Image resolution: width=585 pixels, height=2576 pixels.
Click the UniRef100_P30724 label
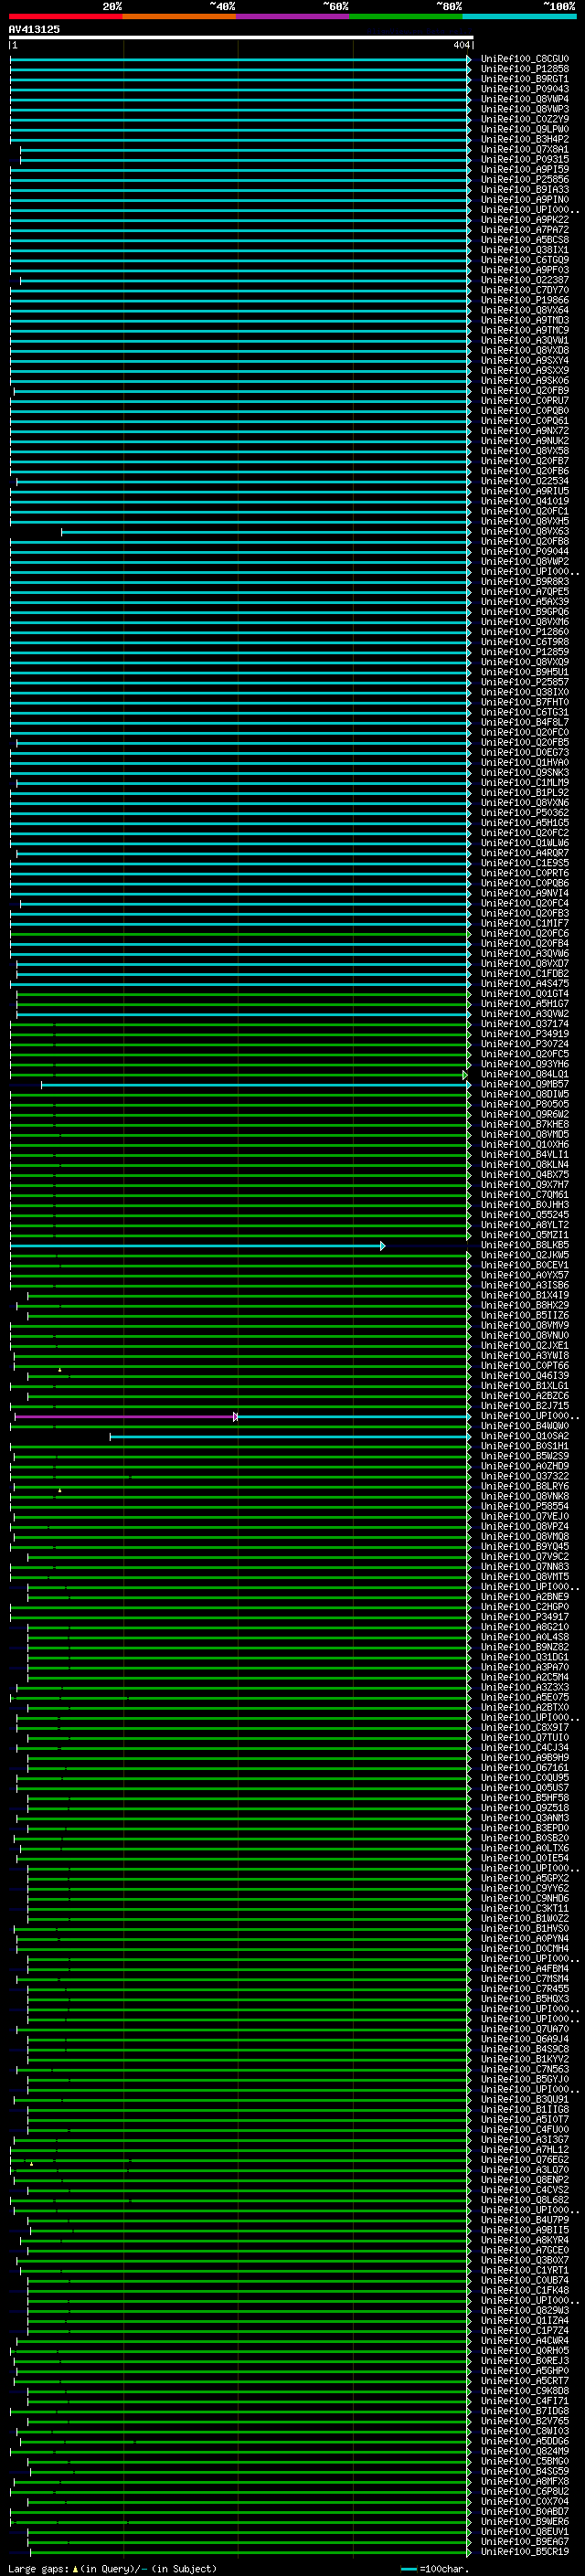tap(524, 1044)
